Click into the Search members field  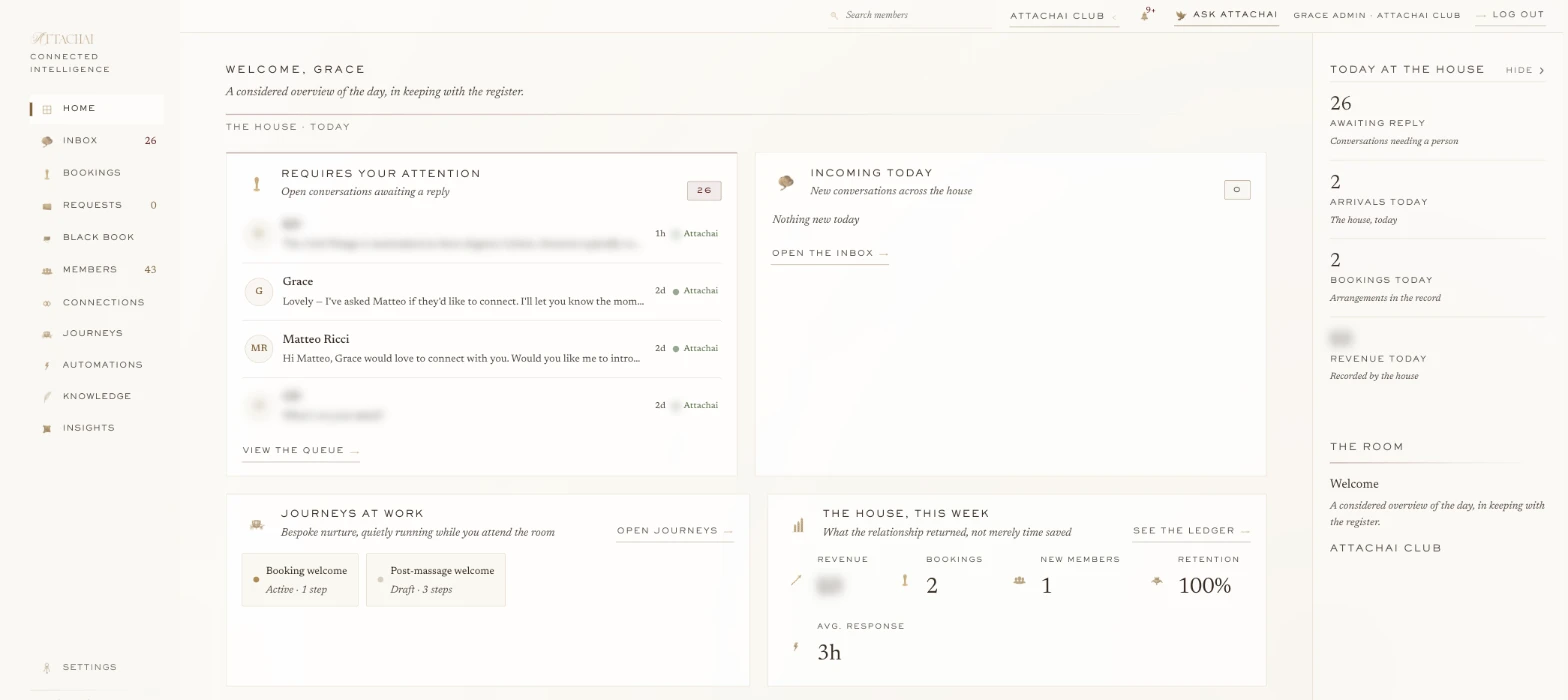(x=910, y=15)
